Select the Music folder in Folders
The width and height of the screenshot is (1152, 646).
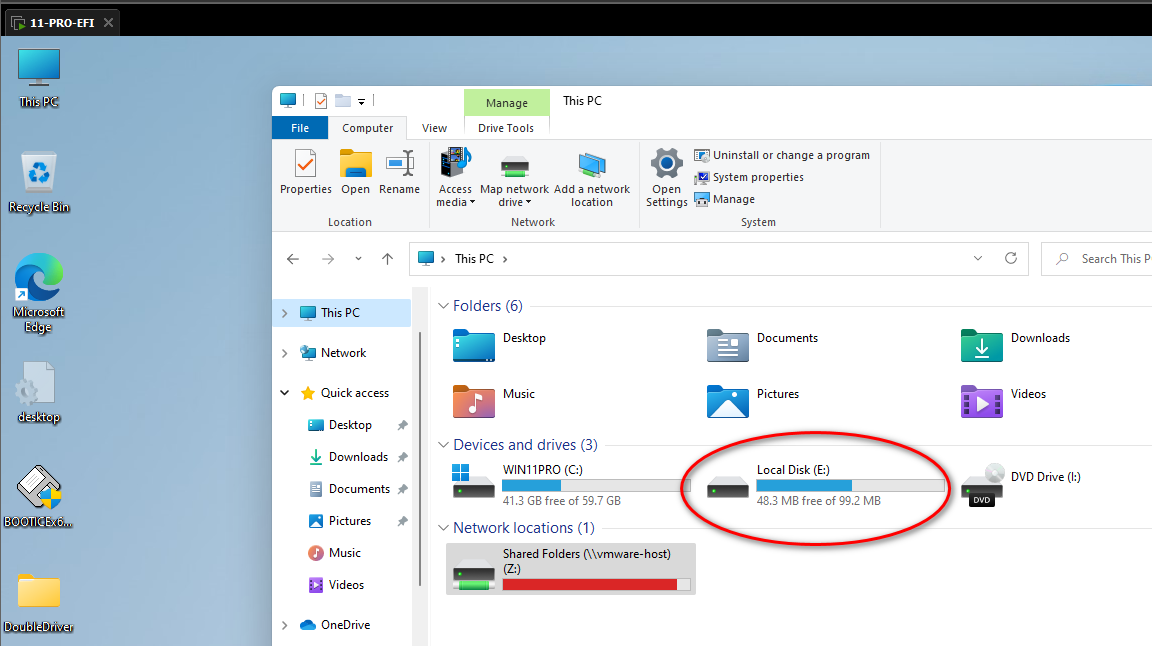point(494,401)
